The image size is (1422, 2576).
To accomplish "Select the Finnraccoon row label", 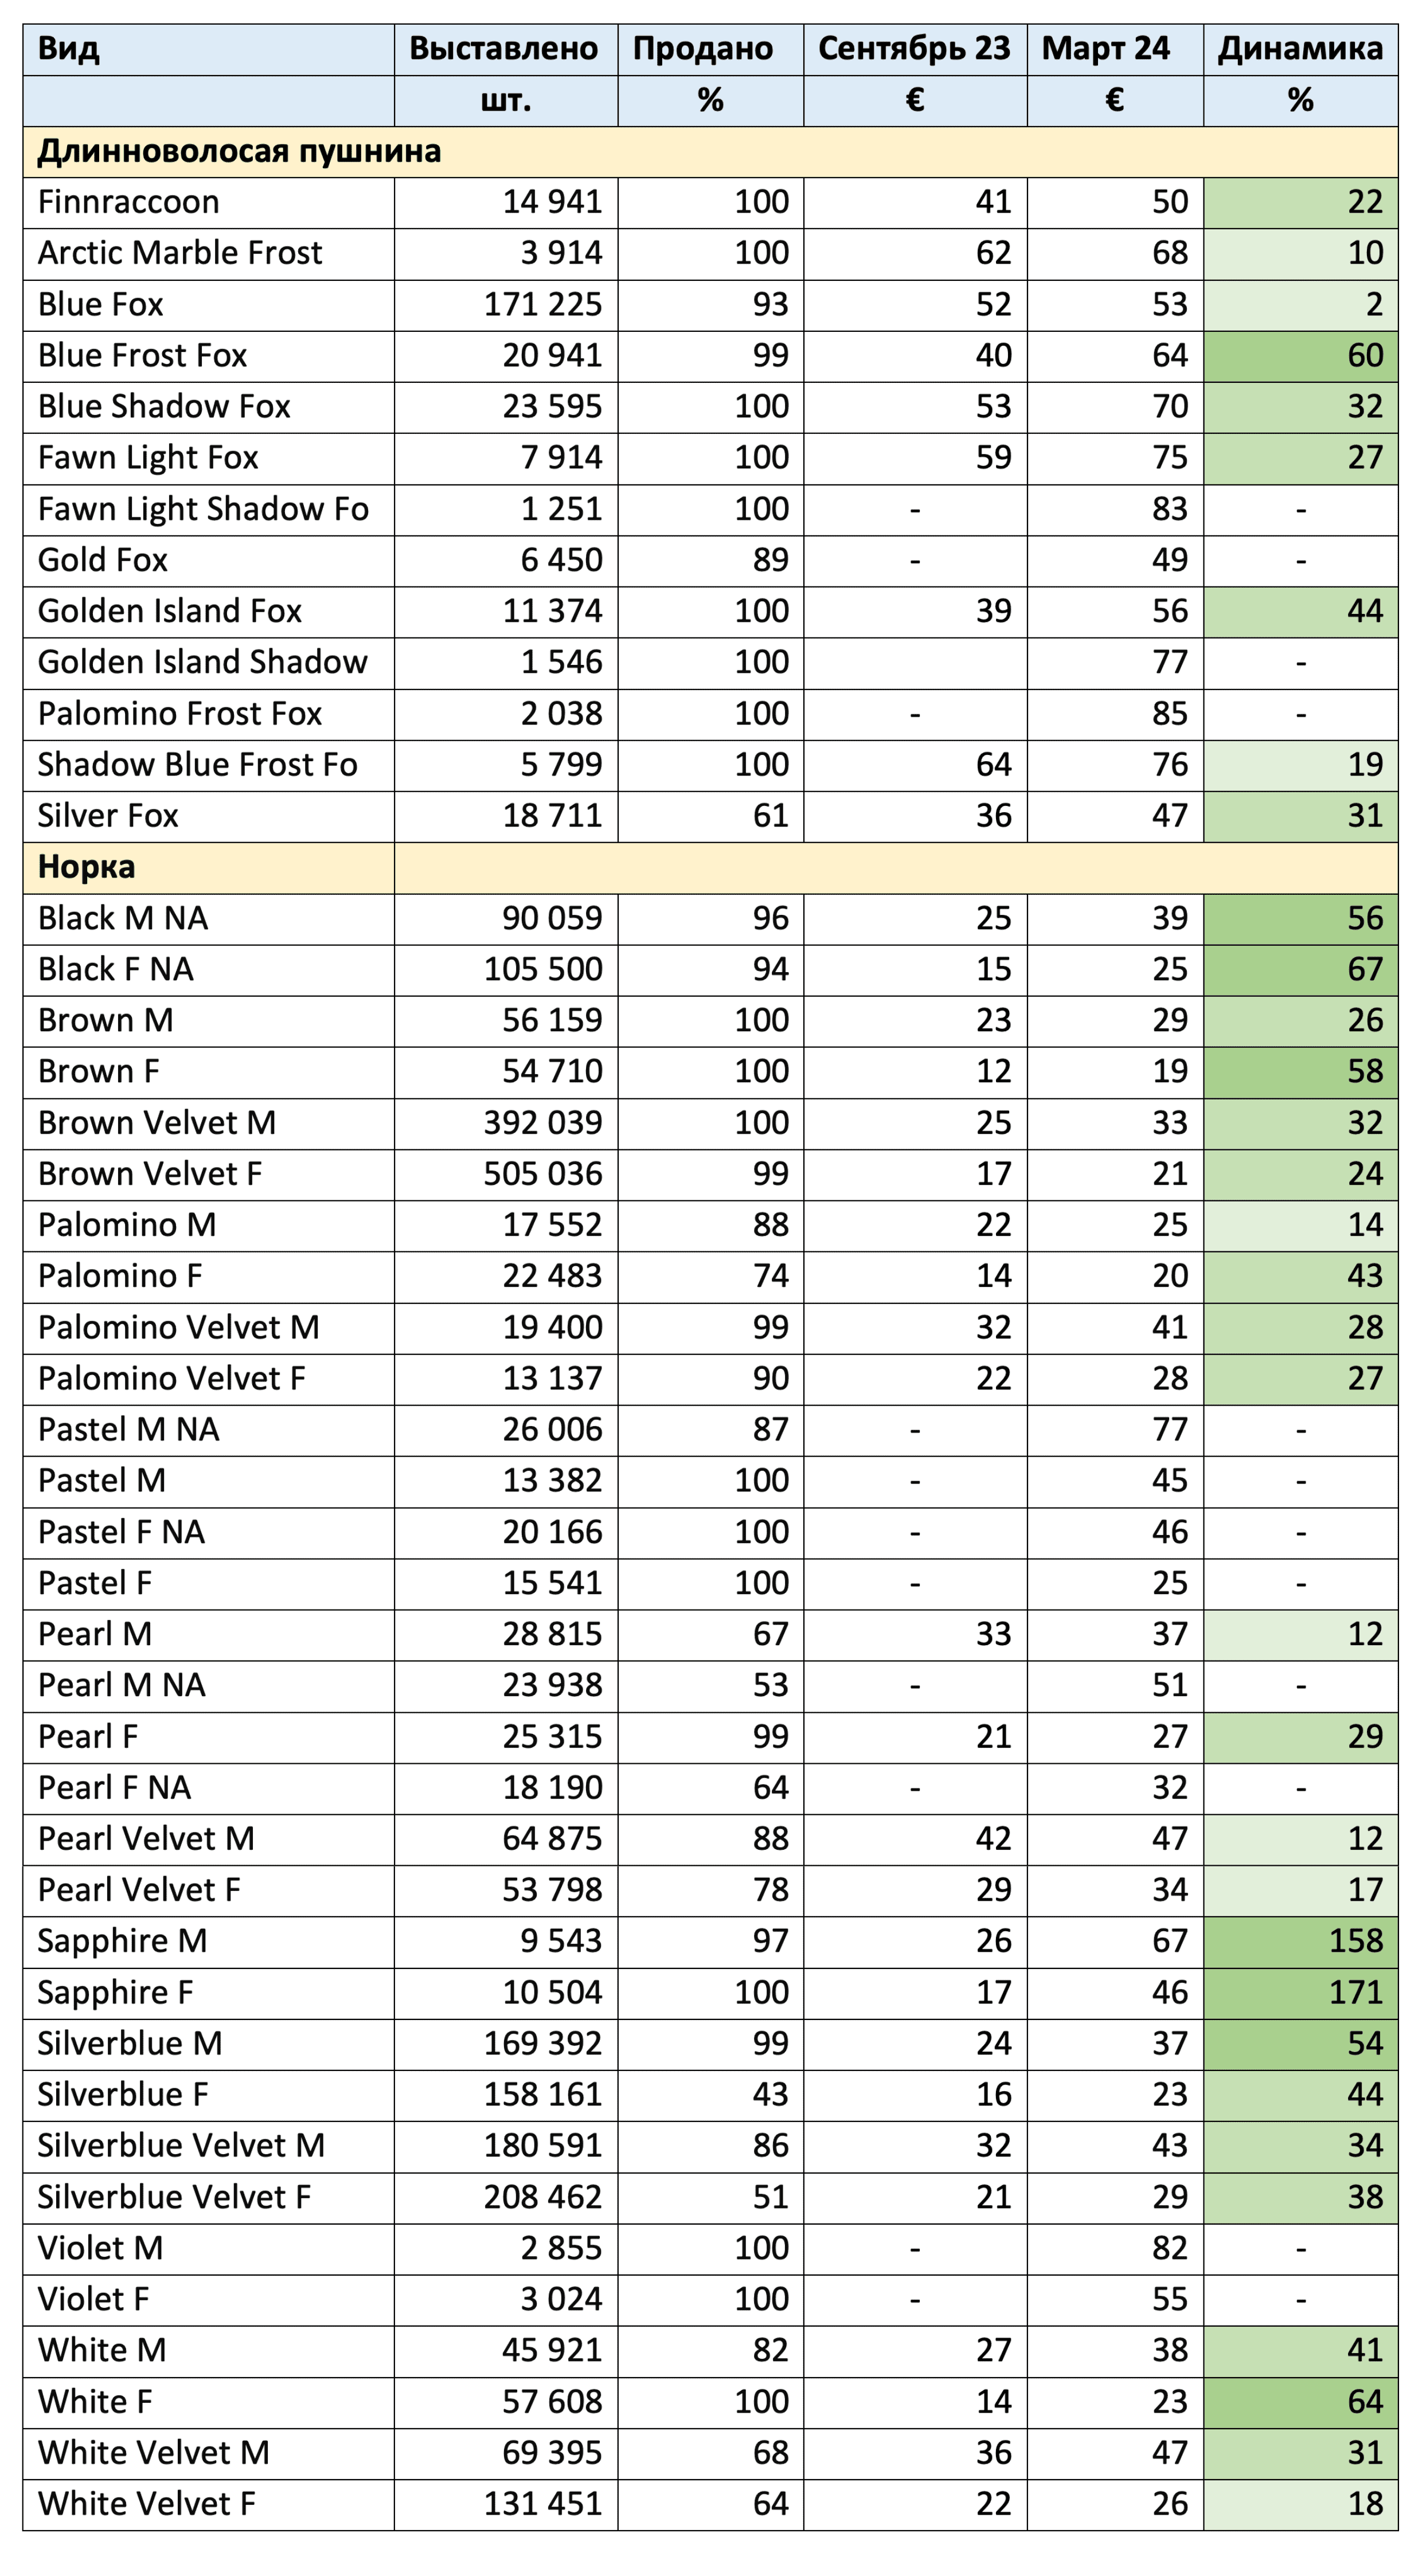I will coord(128,202).
